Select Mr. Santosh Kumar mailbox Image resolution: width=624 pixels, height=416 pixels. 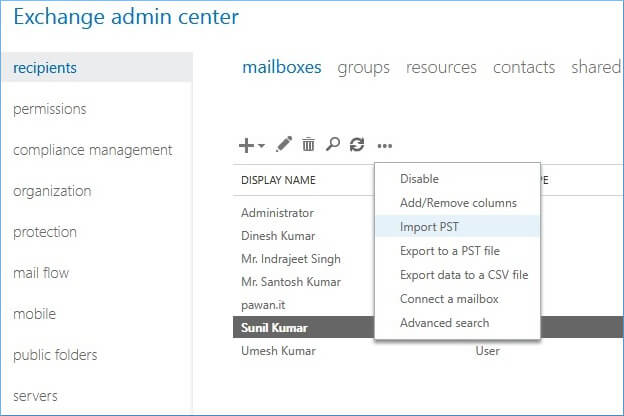(291, 282)
